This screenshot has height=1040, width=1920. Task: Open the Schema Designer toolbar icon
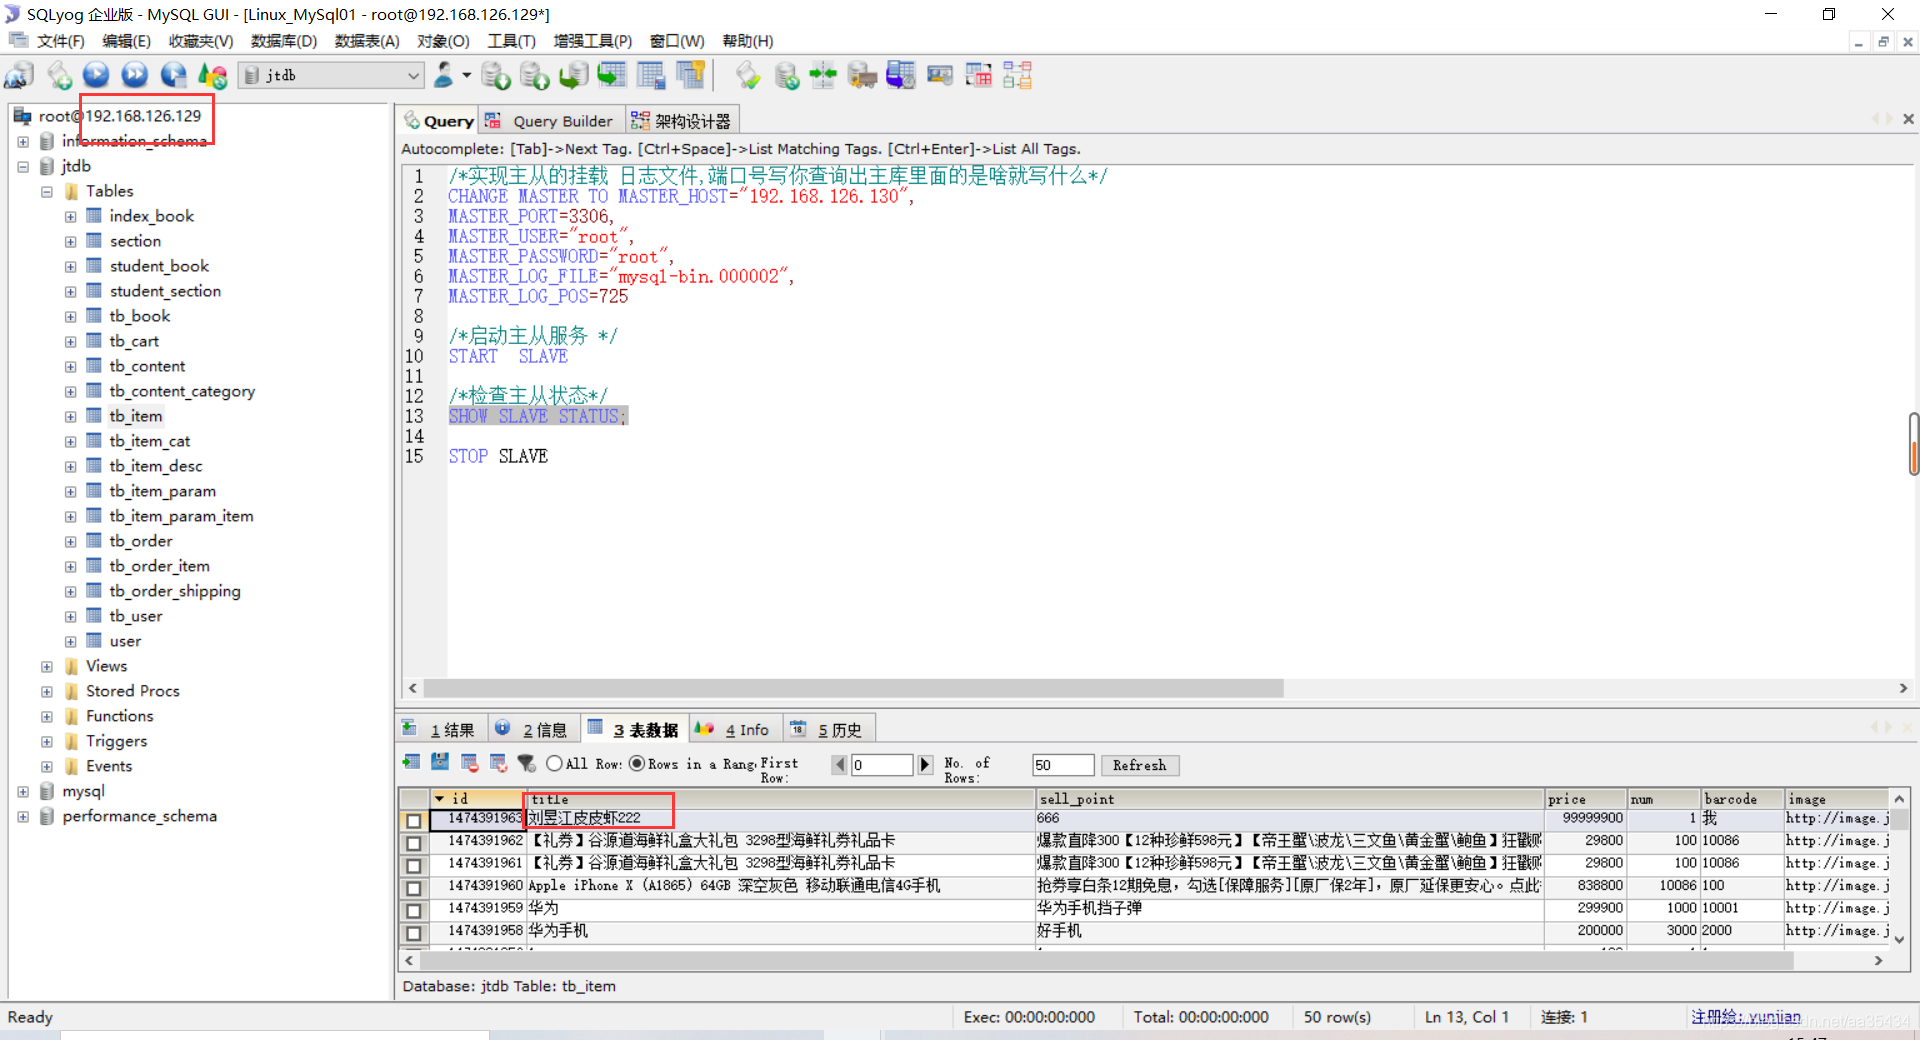pyautogui.click(x=1018, y=75)
